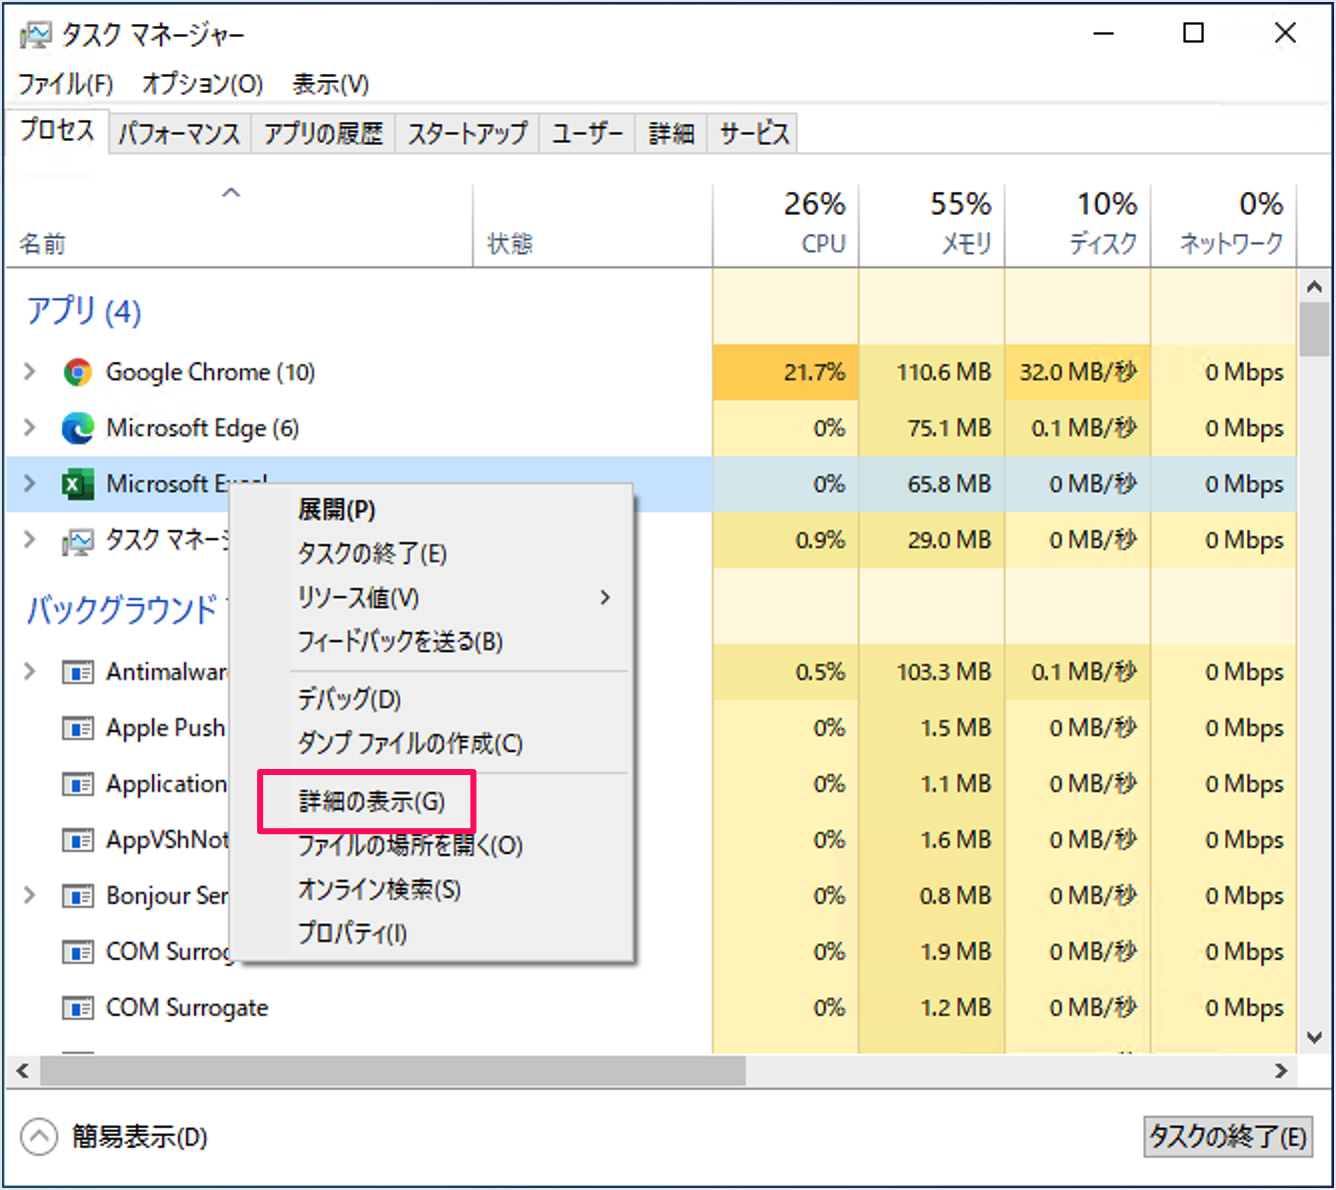Click the AppVShNot process icon
The height and width of the screenshot is (1190, 1336).
click(77, 839)
